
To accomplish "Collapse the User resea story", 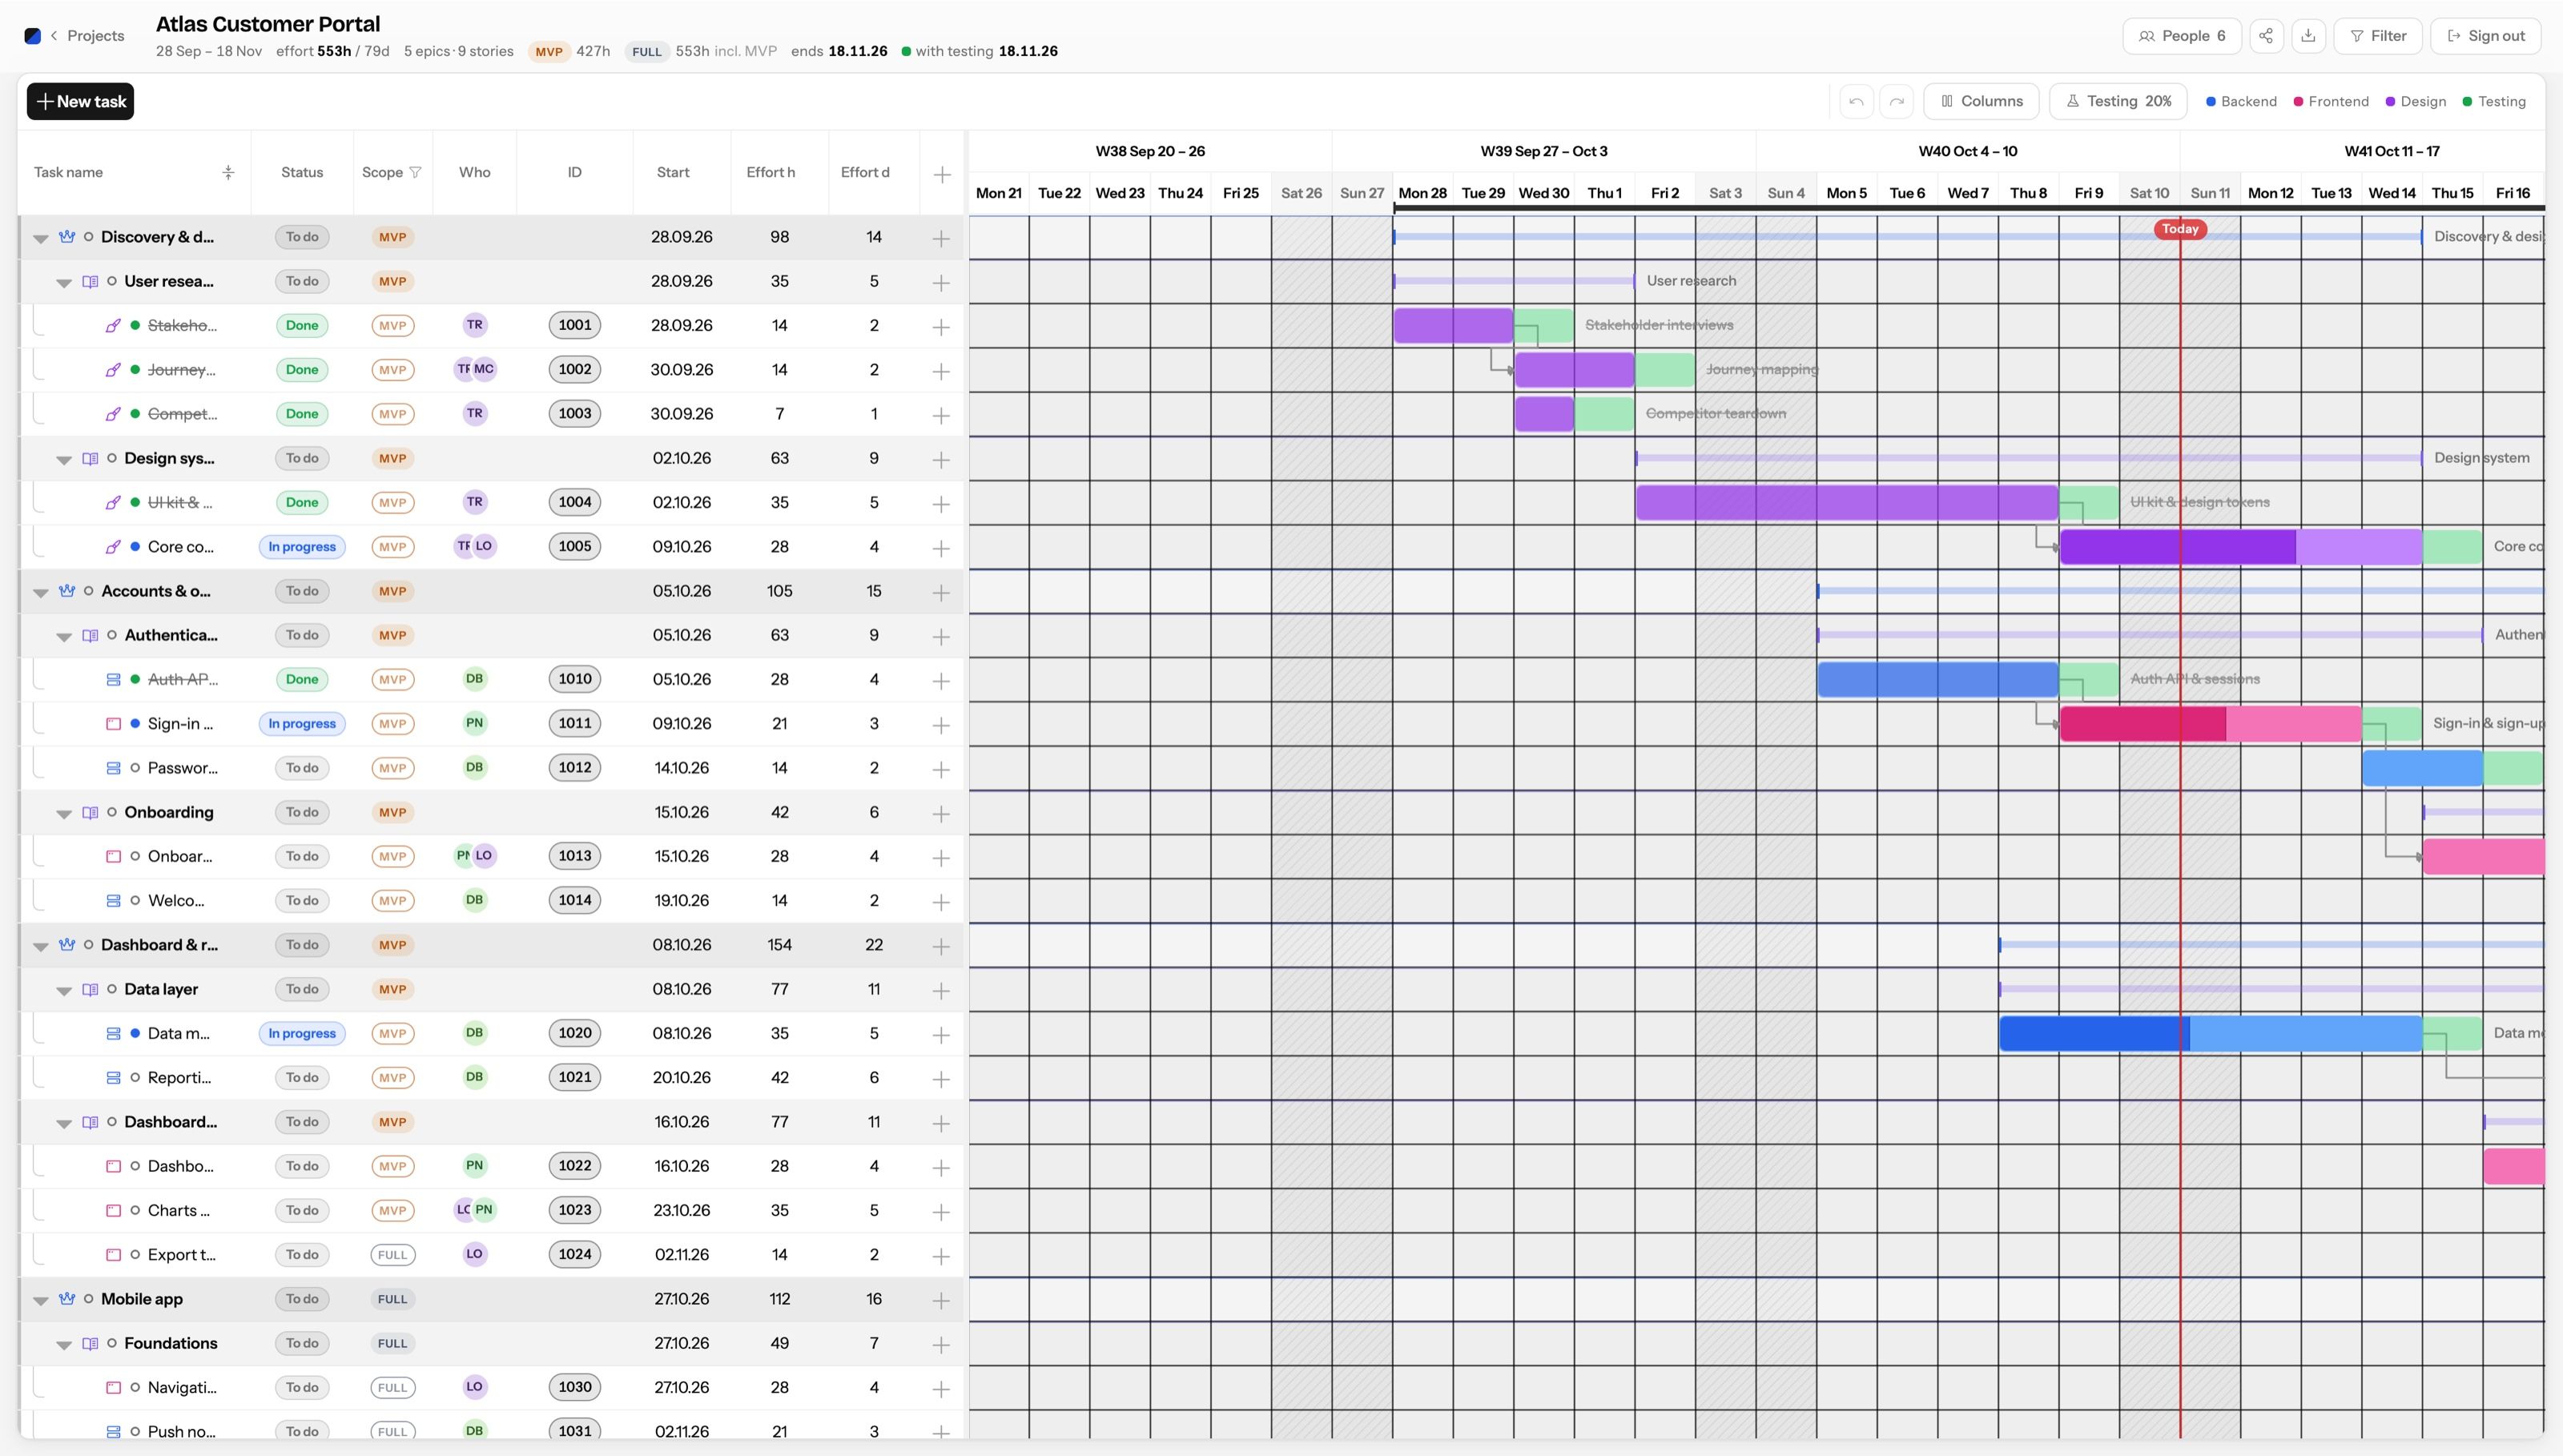I will click(64, 283).
